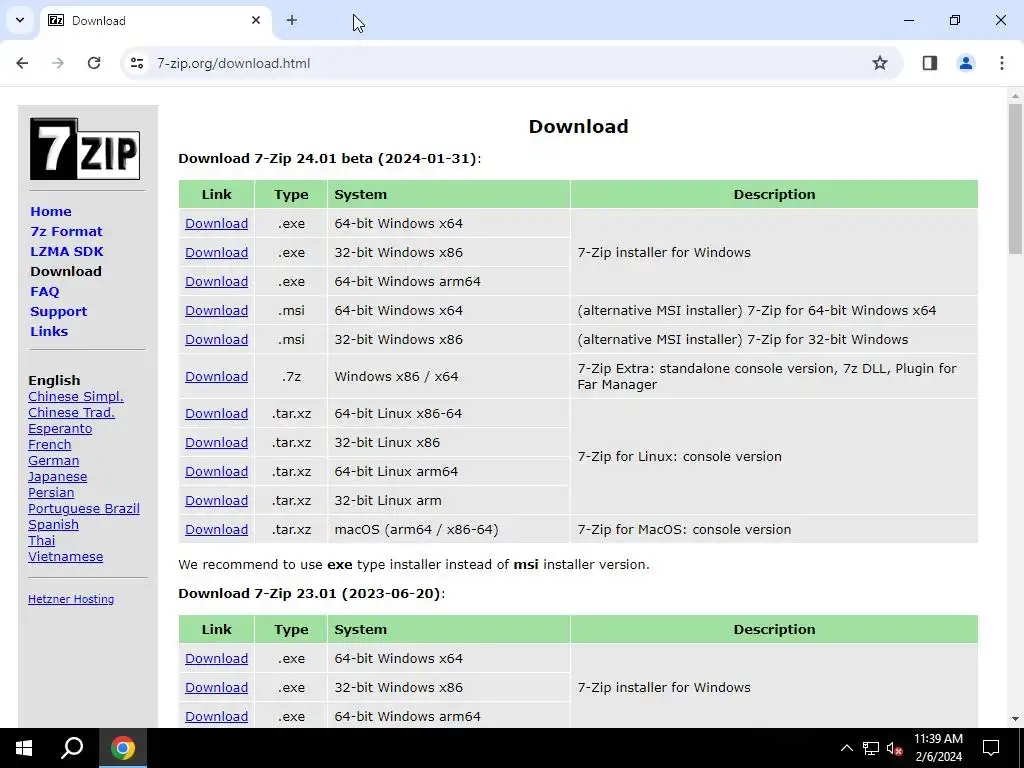Open the Chrome side panel

[x=930, y=63]
